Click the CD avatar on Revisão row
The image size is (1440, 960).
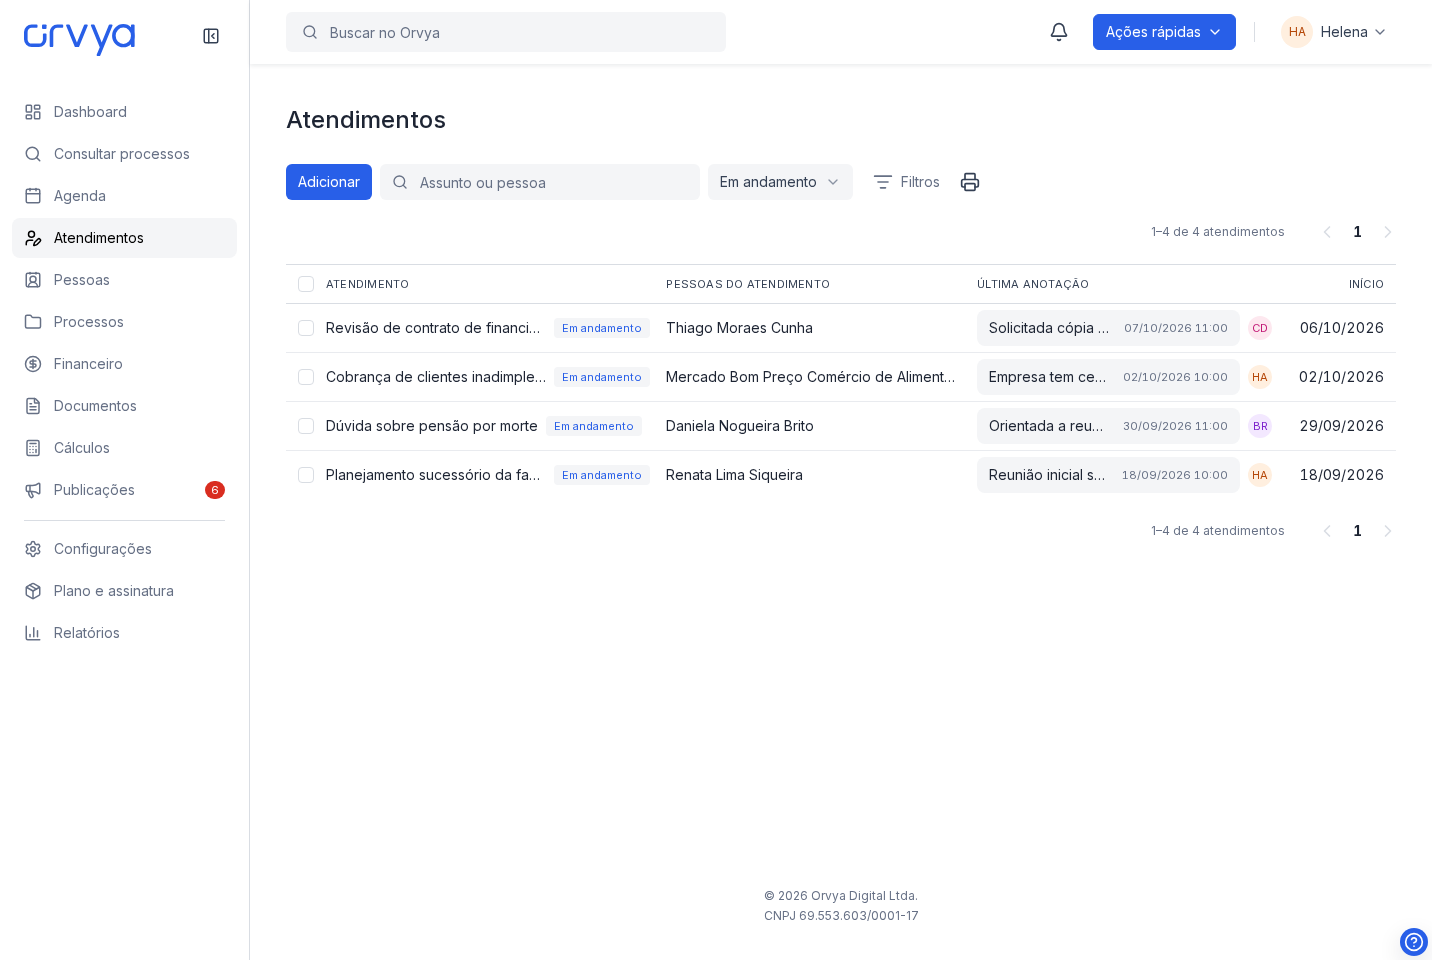pos(1260,328)
